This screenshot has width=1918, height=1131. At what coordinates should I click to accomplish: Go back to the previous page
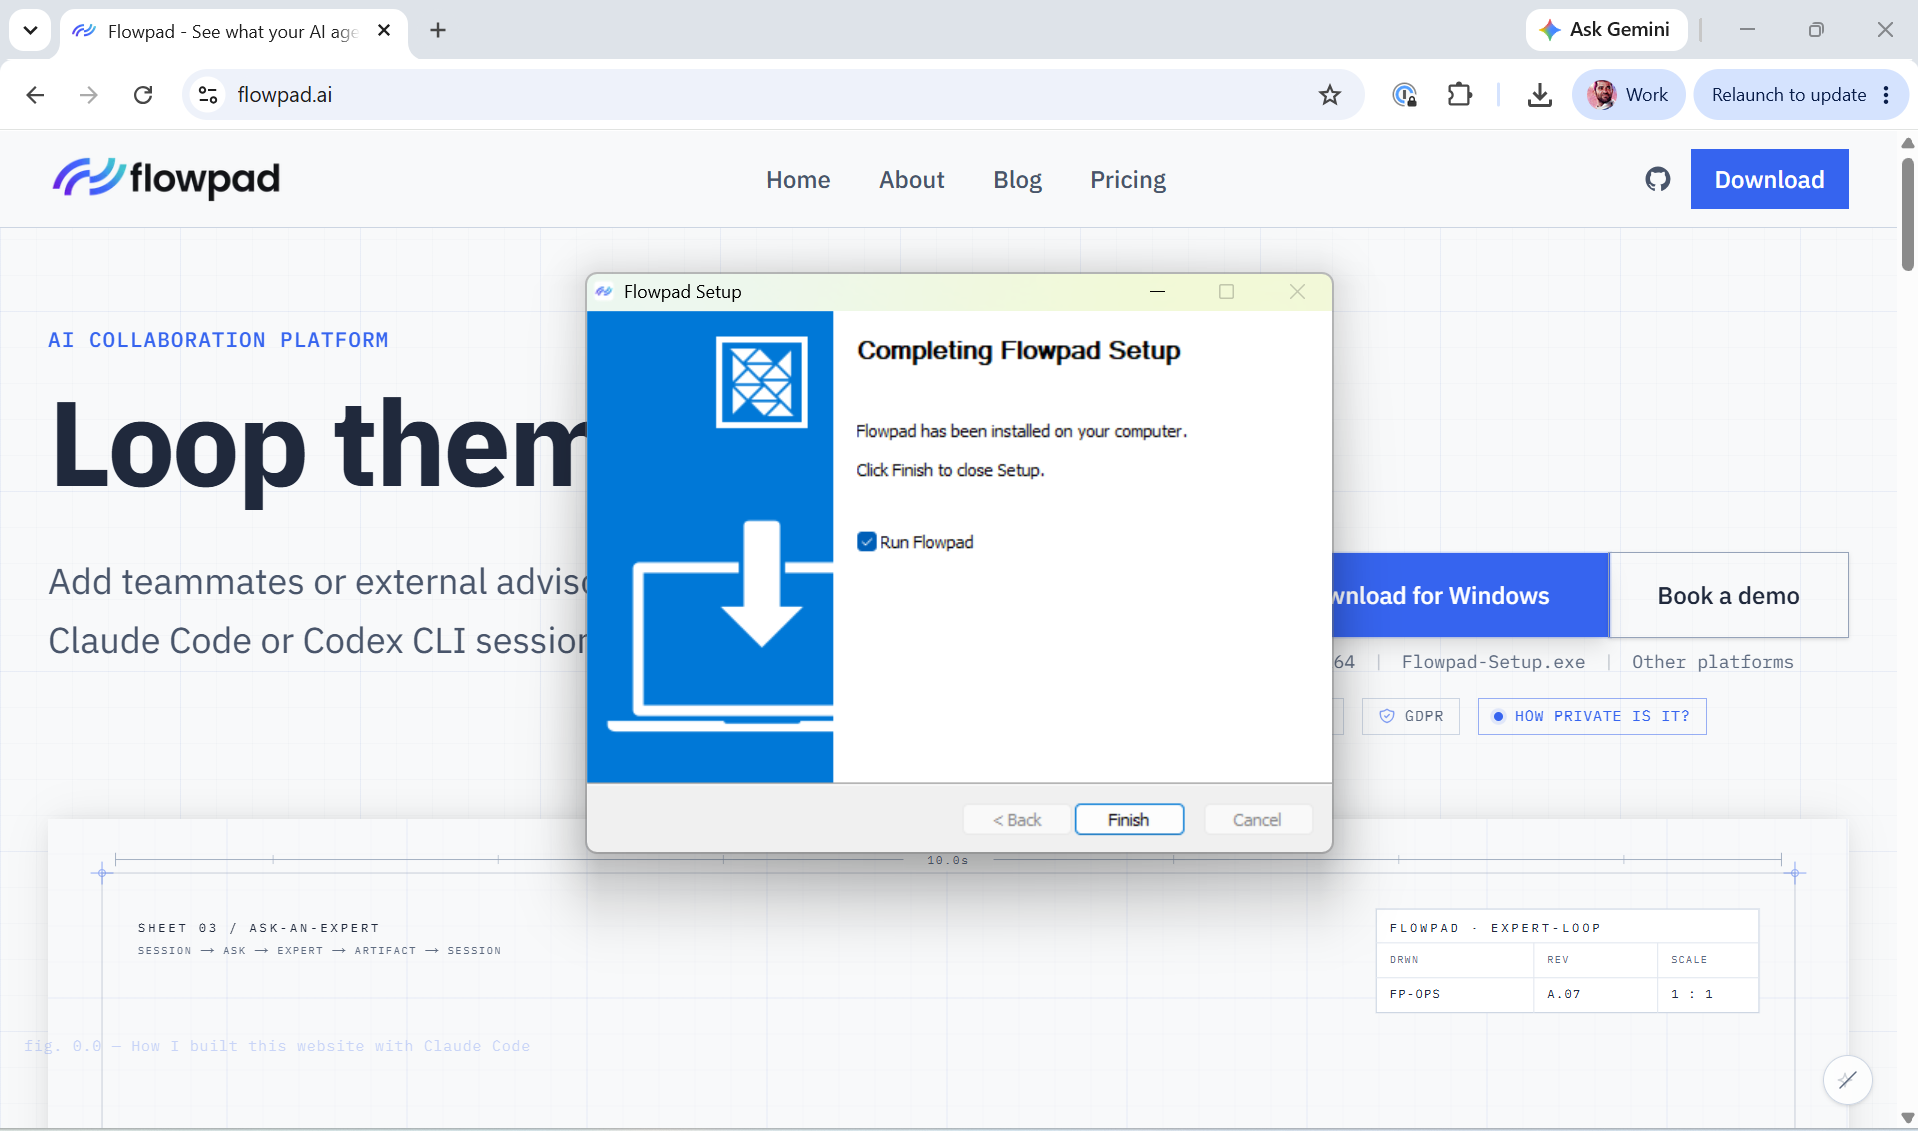(x=35, y=95)
